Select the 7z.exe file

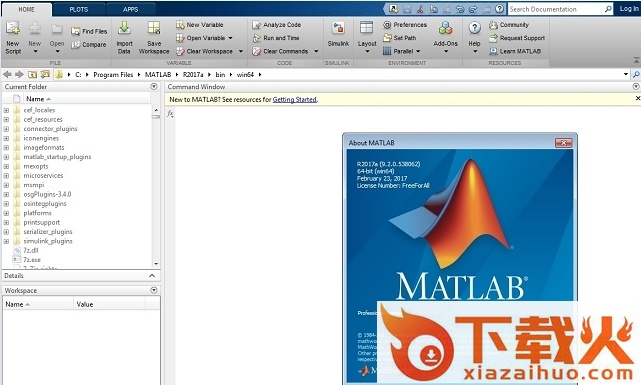[32, 260]
